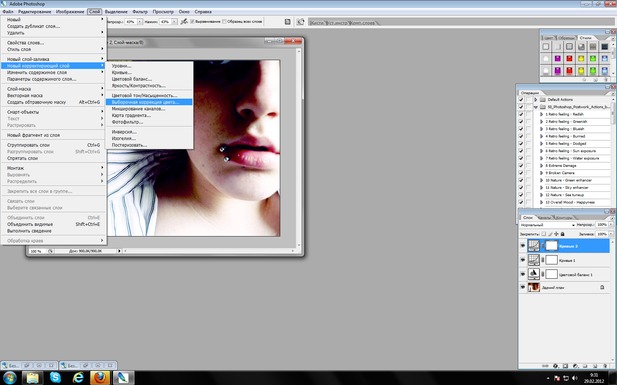Click Цветовой баланс 1 adjustment icon
This screenshot has width=617, height=385.
[534, 274]
